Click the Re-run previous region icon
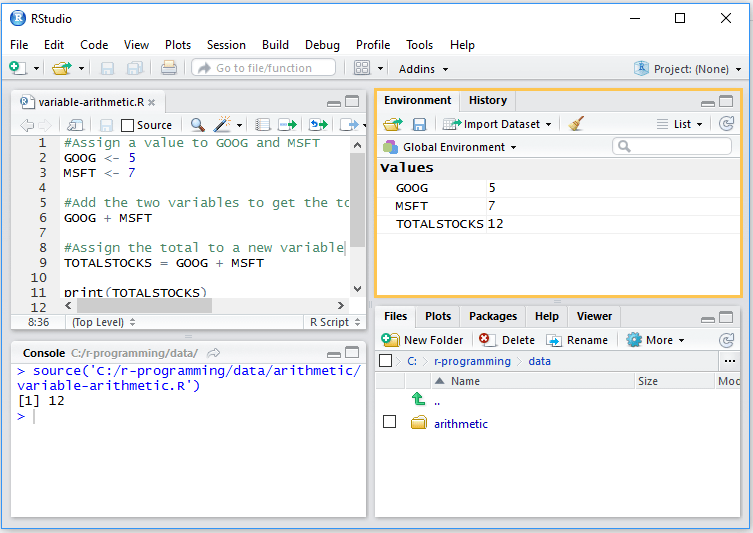753x533 pixels. [x=318, y=125]
